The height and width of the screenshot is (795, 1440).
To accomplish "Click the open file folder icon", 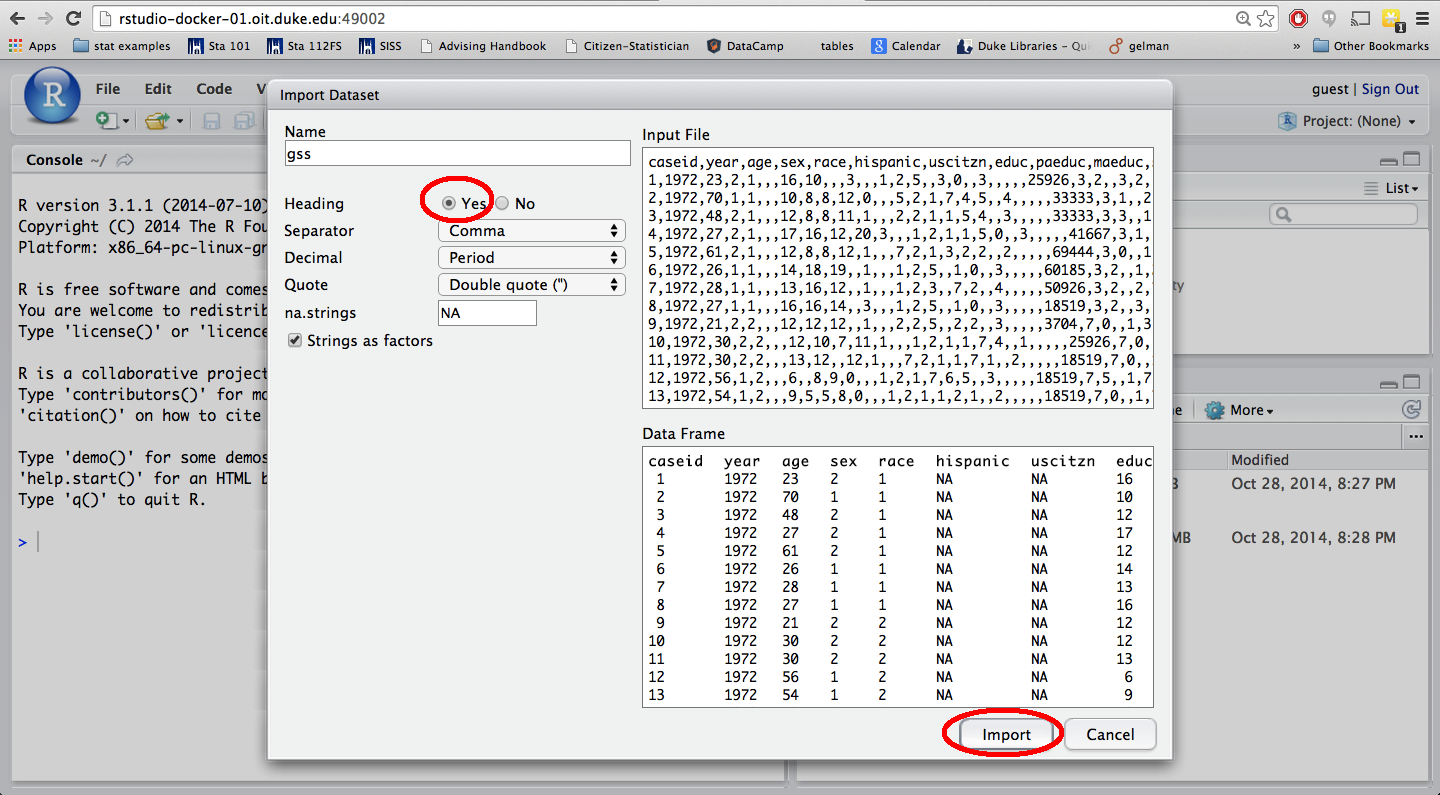I will (157, 121).
